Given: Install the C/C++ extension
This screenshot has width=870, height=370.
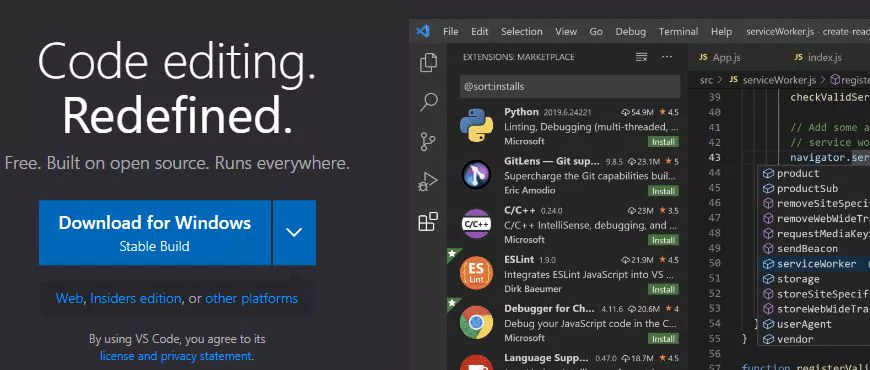Looking at the screenshot, I should click(x=663, y=240).
